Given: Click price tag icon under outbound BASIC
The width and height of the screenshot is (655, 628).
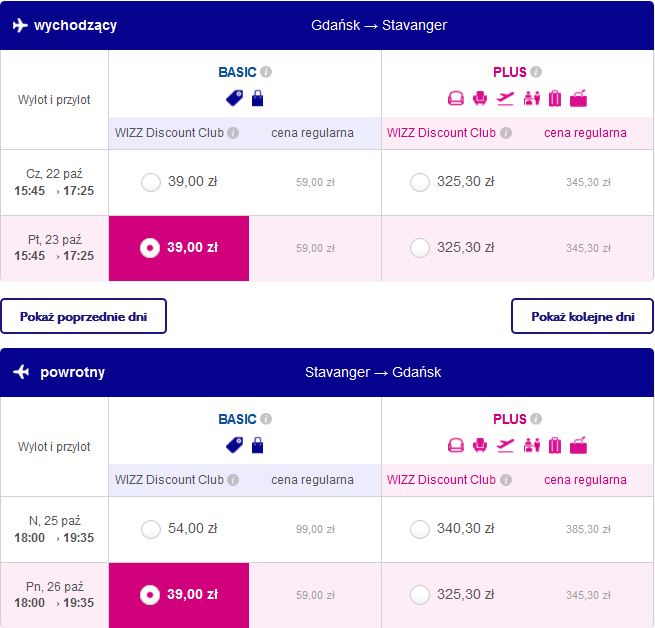Looking at the screenshot, I should pyautogui.click(x=234, y=98).
